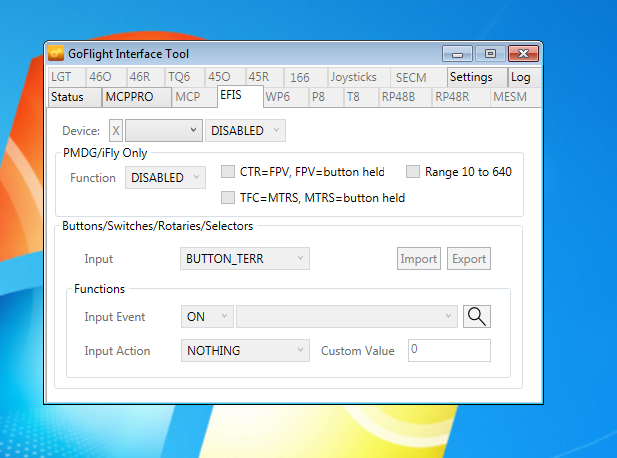Open the PMDG Function DISABLED dropdown
The height and width of the screenshot is (458, 617).
(x=165, y=178)
